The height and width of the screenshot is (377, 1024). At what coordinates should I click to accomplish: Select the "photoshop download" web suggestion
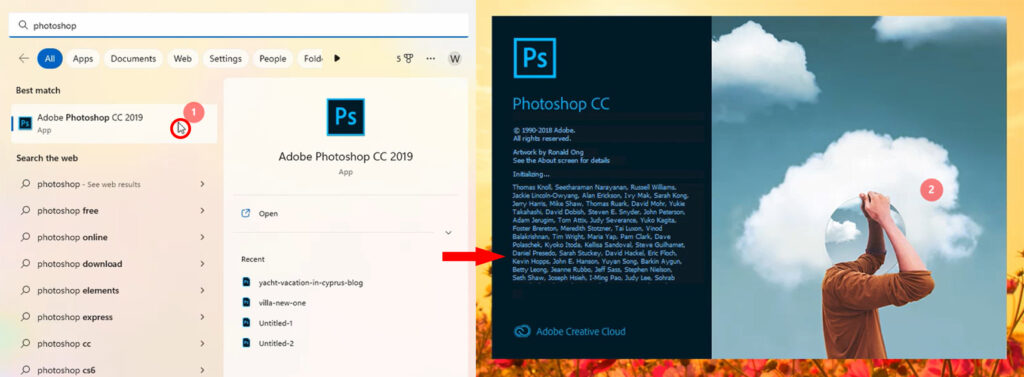click(113, 264)
